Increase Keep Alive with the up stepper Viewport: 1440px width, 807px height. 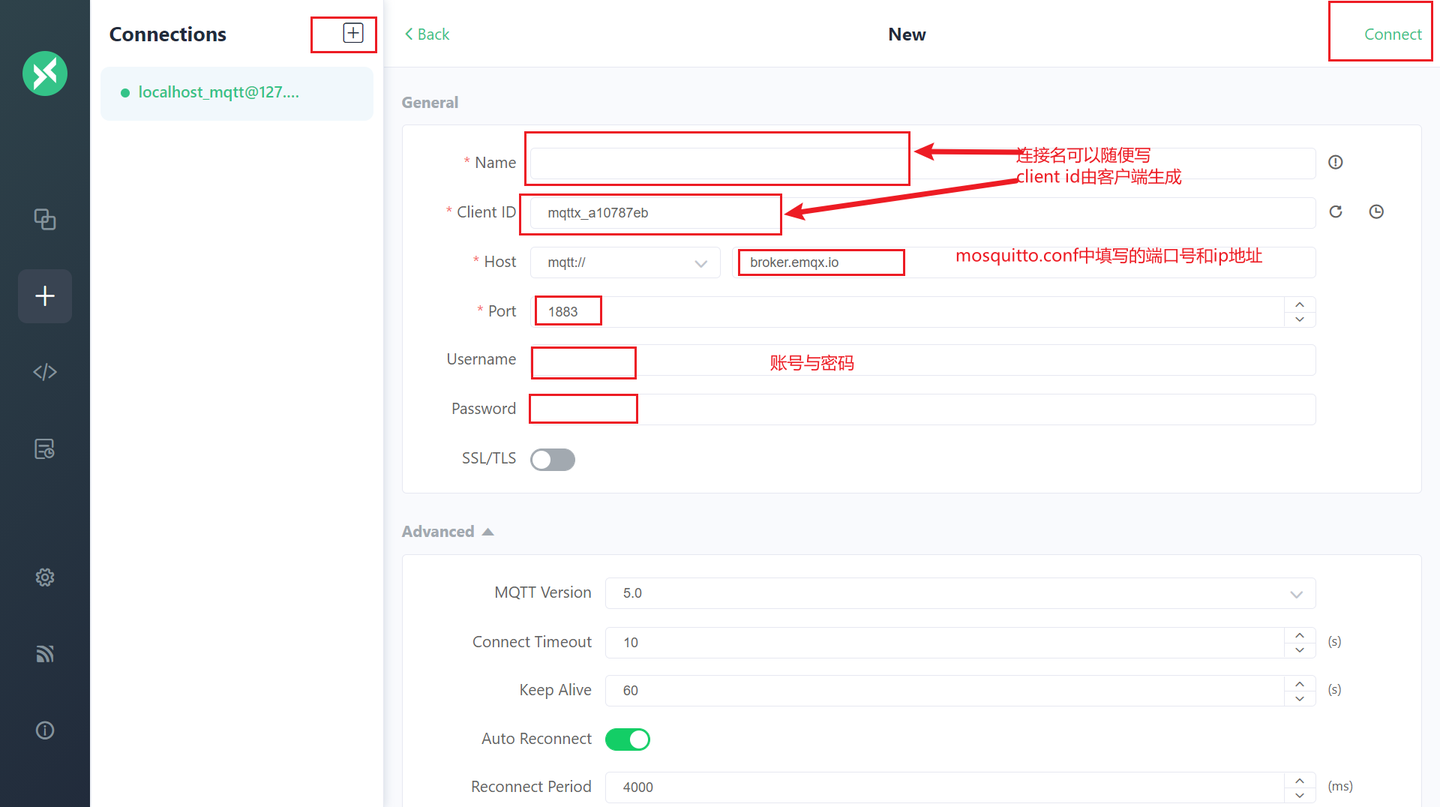pyautogui.click(x=1299, y=684)
